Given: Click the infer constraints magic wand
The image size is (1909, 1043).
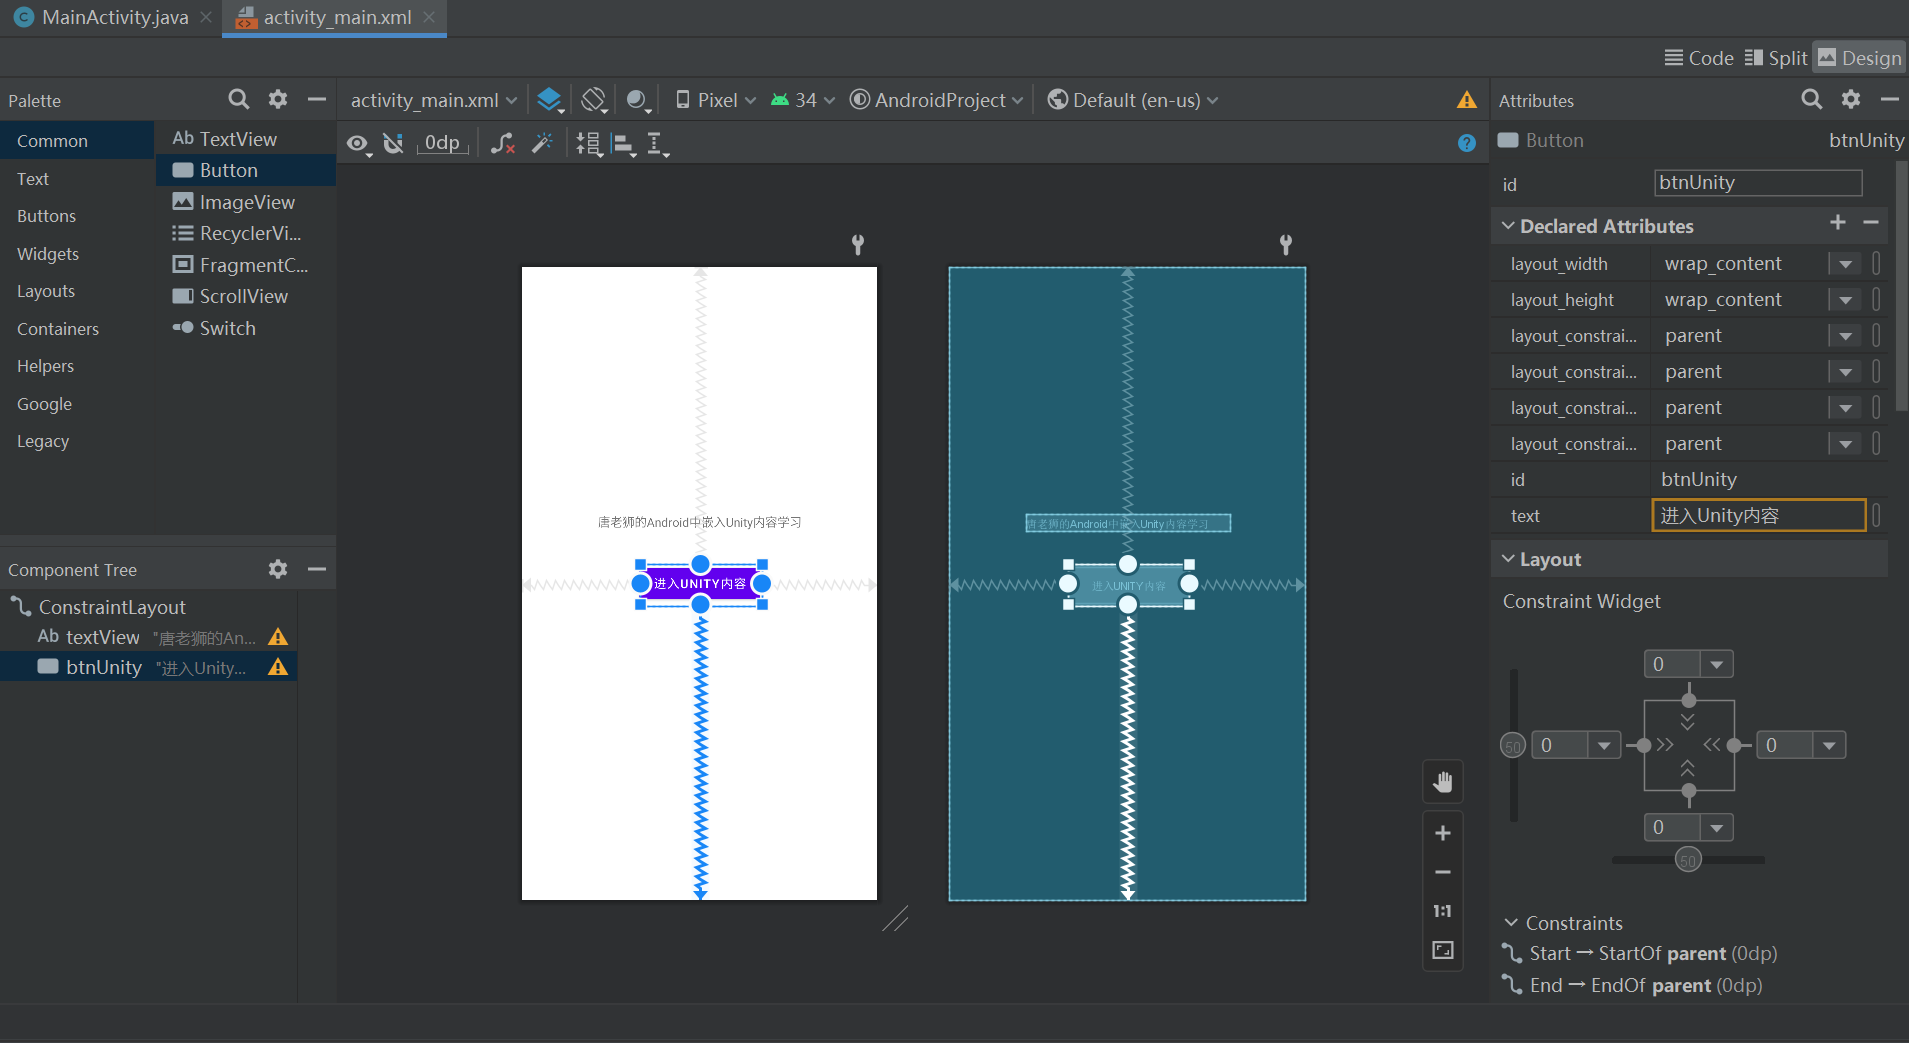Looking at the screenshot, I should tap(542, 144).
